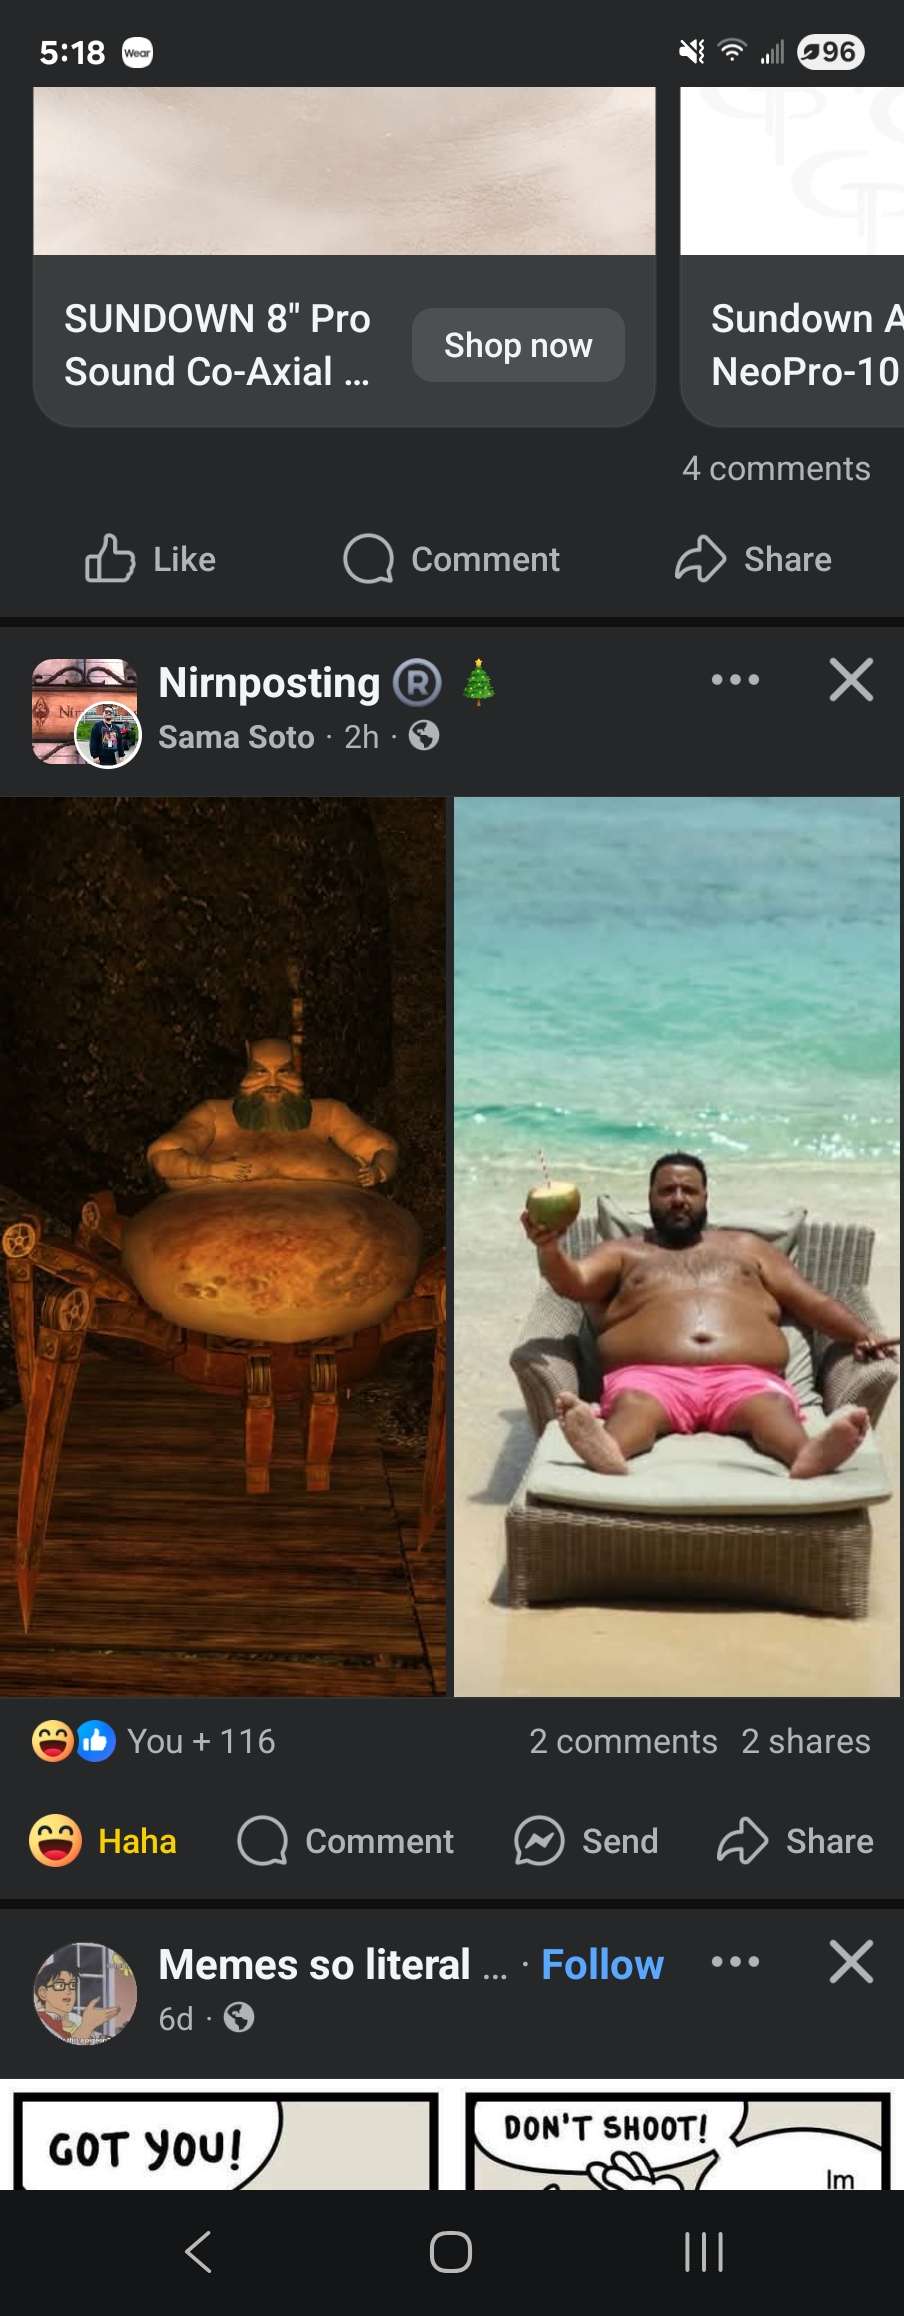This screenshot has height=2316, width=904.
Task: Tap Android back navigation button
Action: (198, 2252)
